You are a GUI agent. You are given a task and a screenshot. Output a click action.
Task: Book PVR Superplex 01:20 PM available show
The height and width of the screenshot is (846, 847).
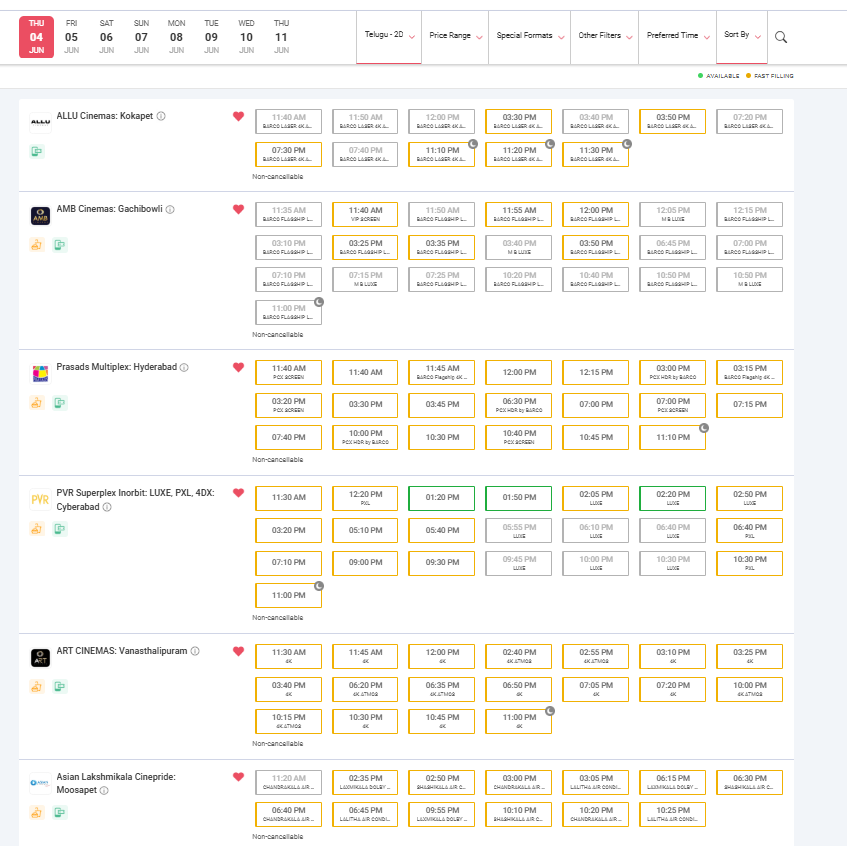coord(442,498)
